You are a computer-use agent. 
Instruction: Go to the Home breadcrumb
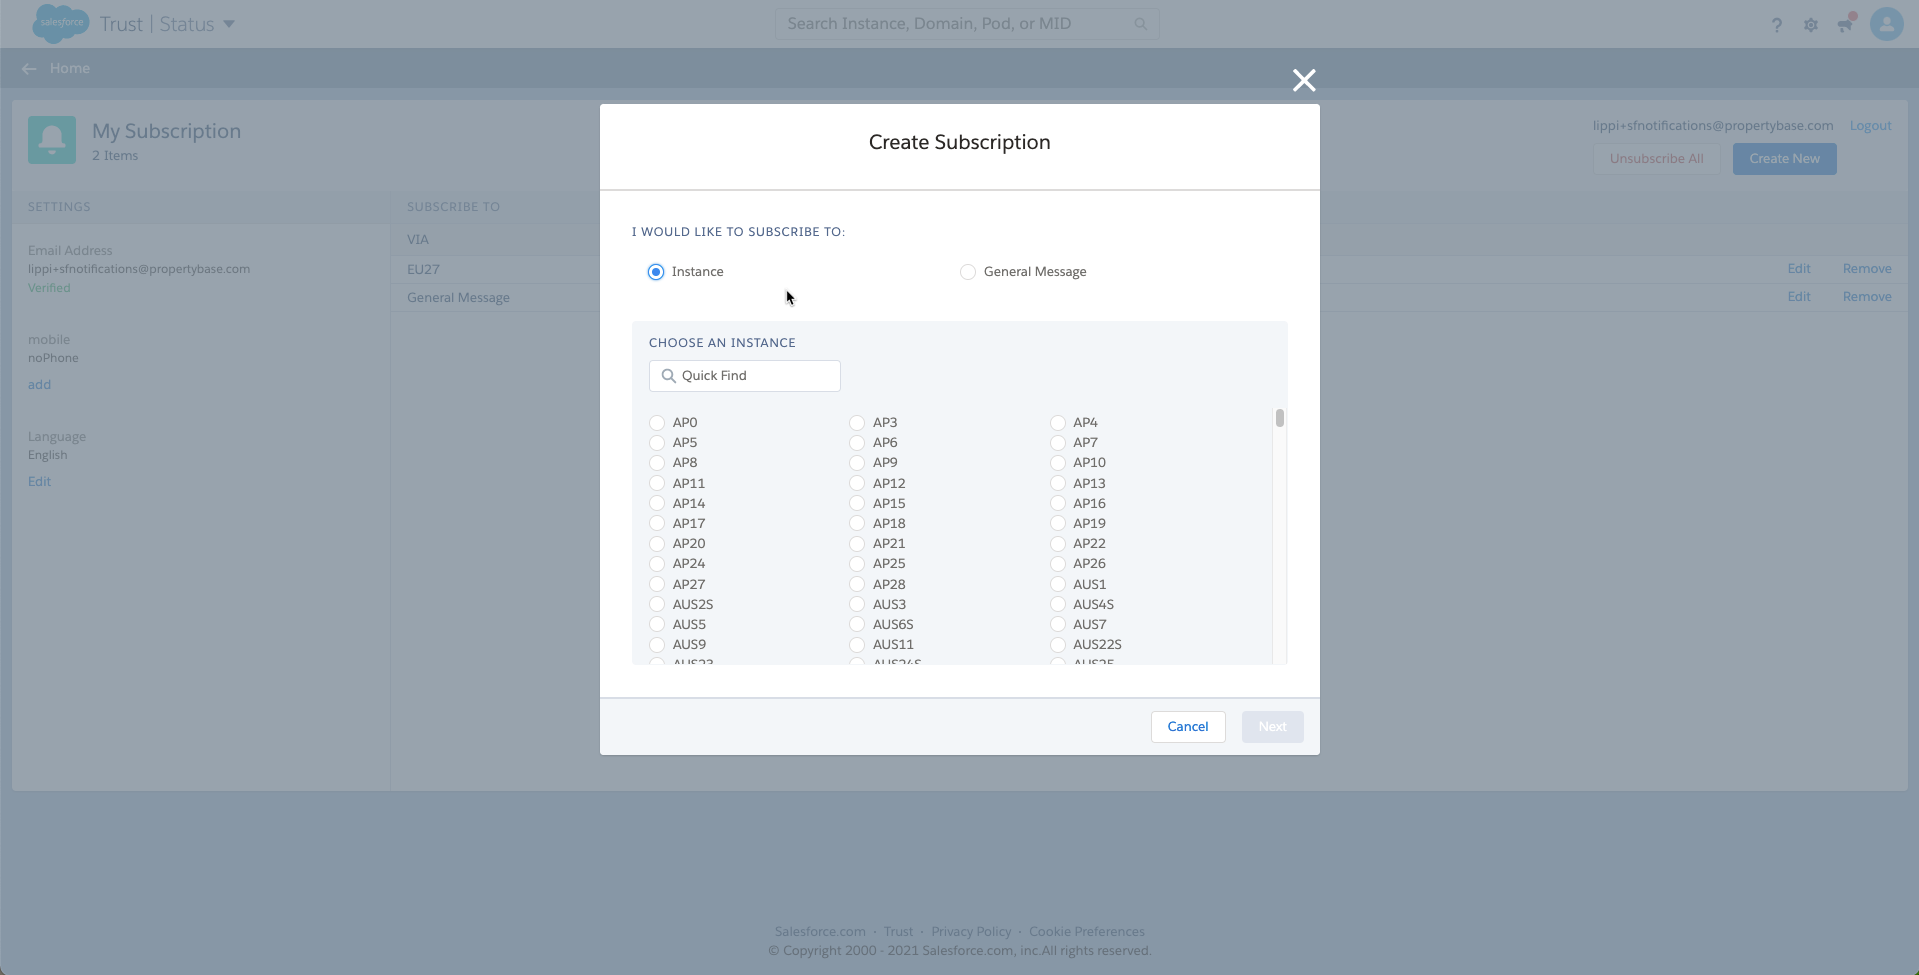coord(70,68)
